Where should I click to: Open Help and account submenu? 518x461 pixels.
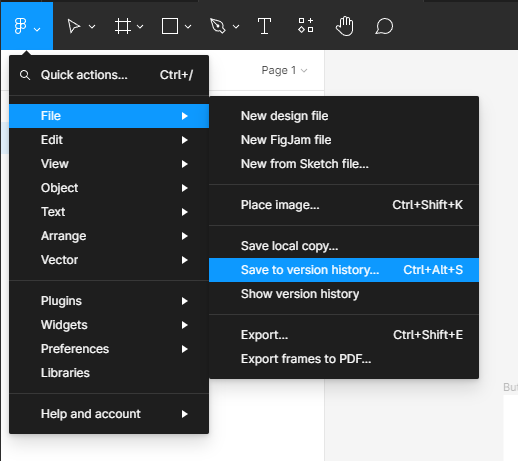click(109, 414)
